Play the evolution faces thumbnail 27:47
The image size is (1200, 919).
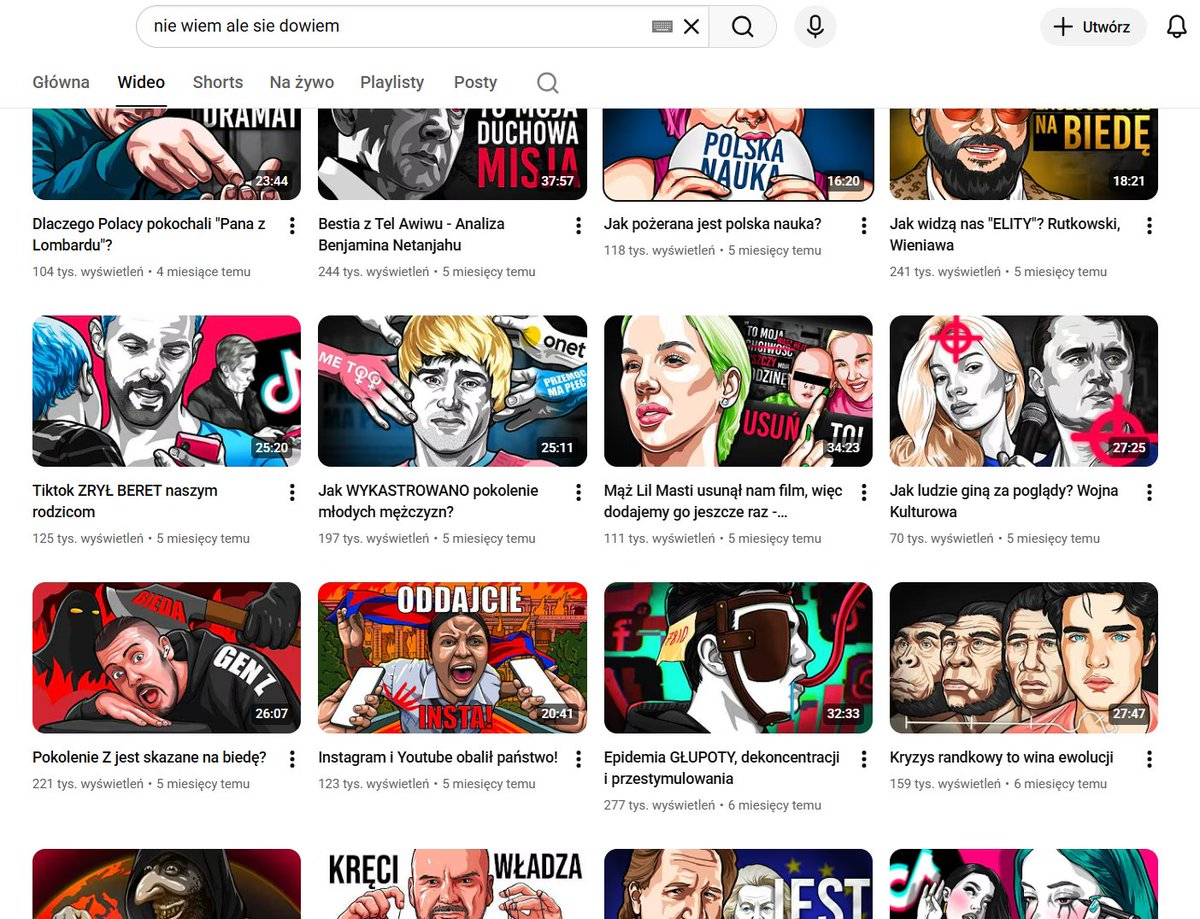(x=1024, y=658)
